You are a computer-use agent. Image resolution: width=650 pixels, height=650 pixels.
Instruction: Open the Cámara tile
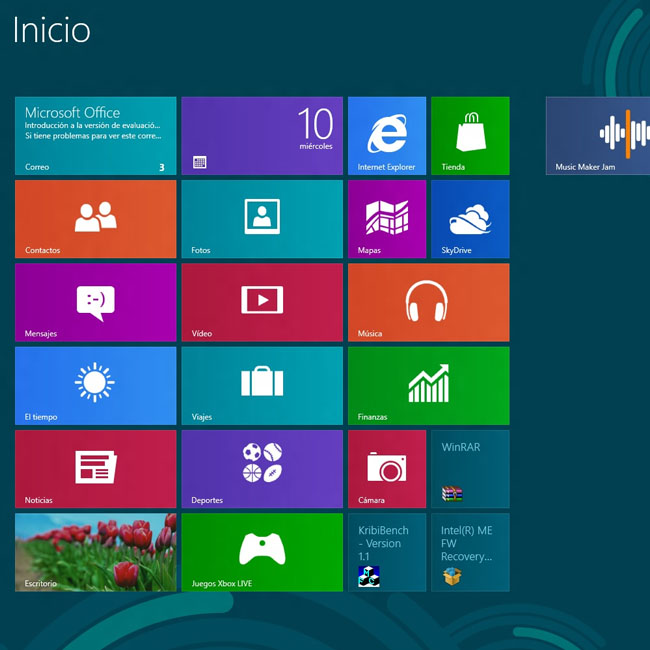coord(386,468)
